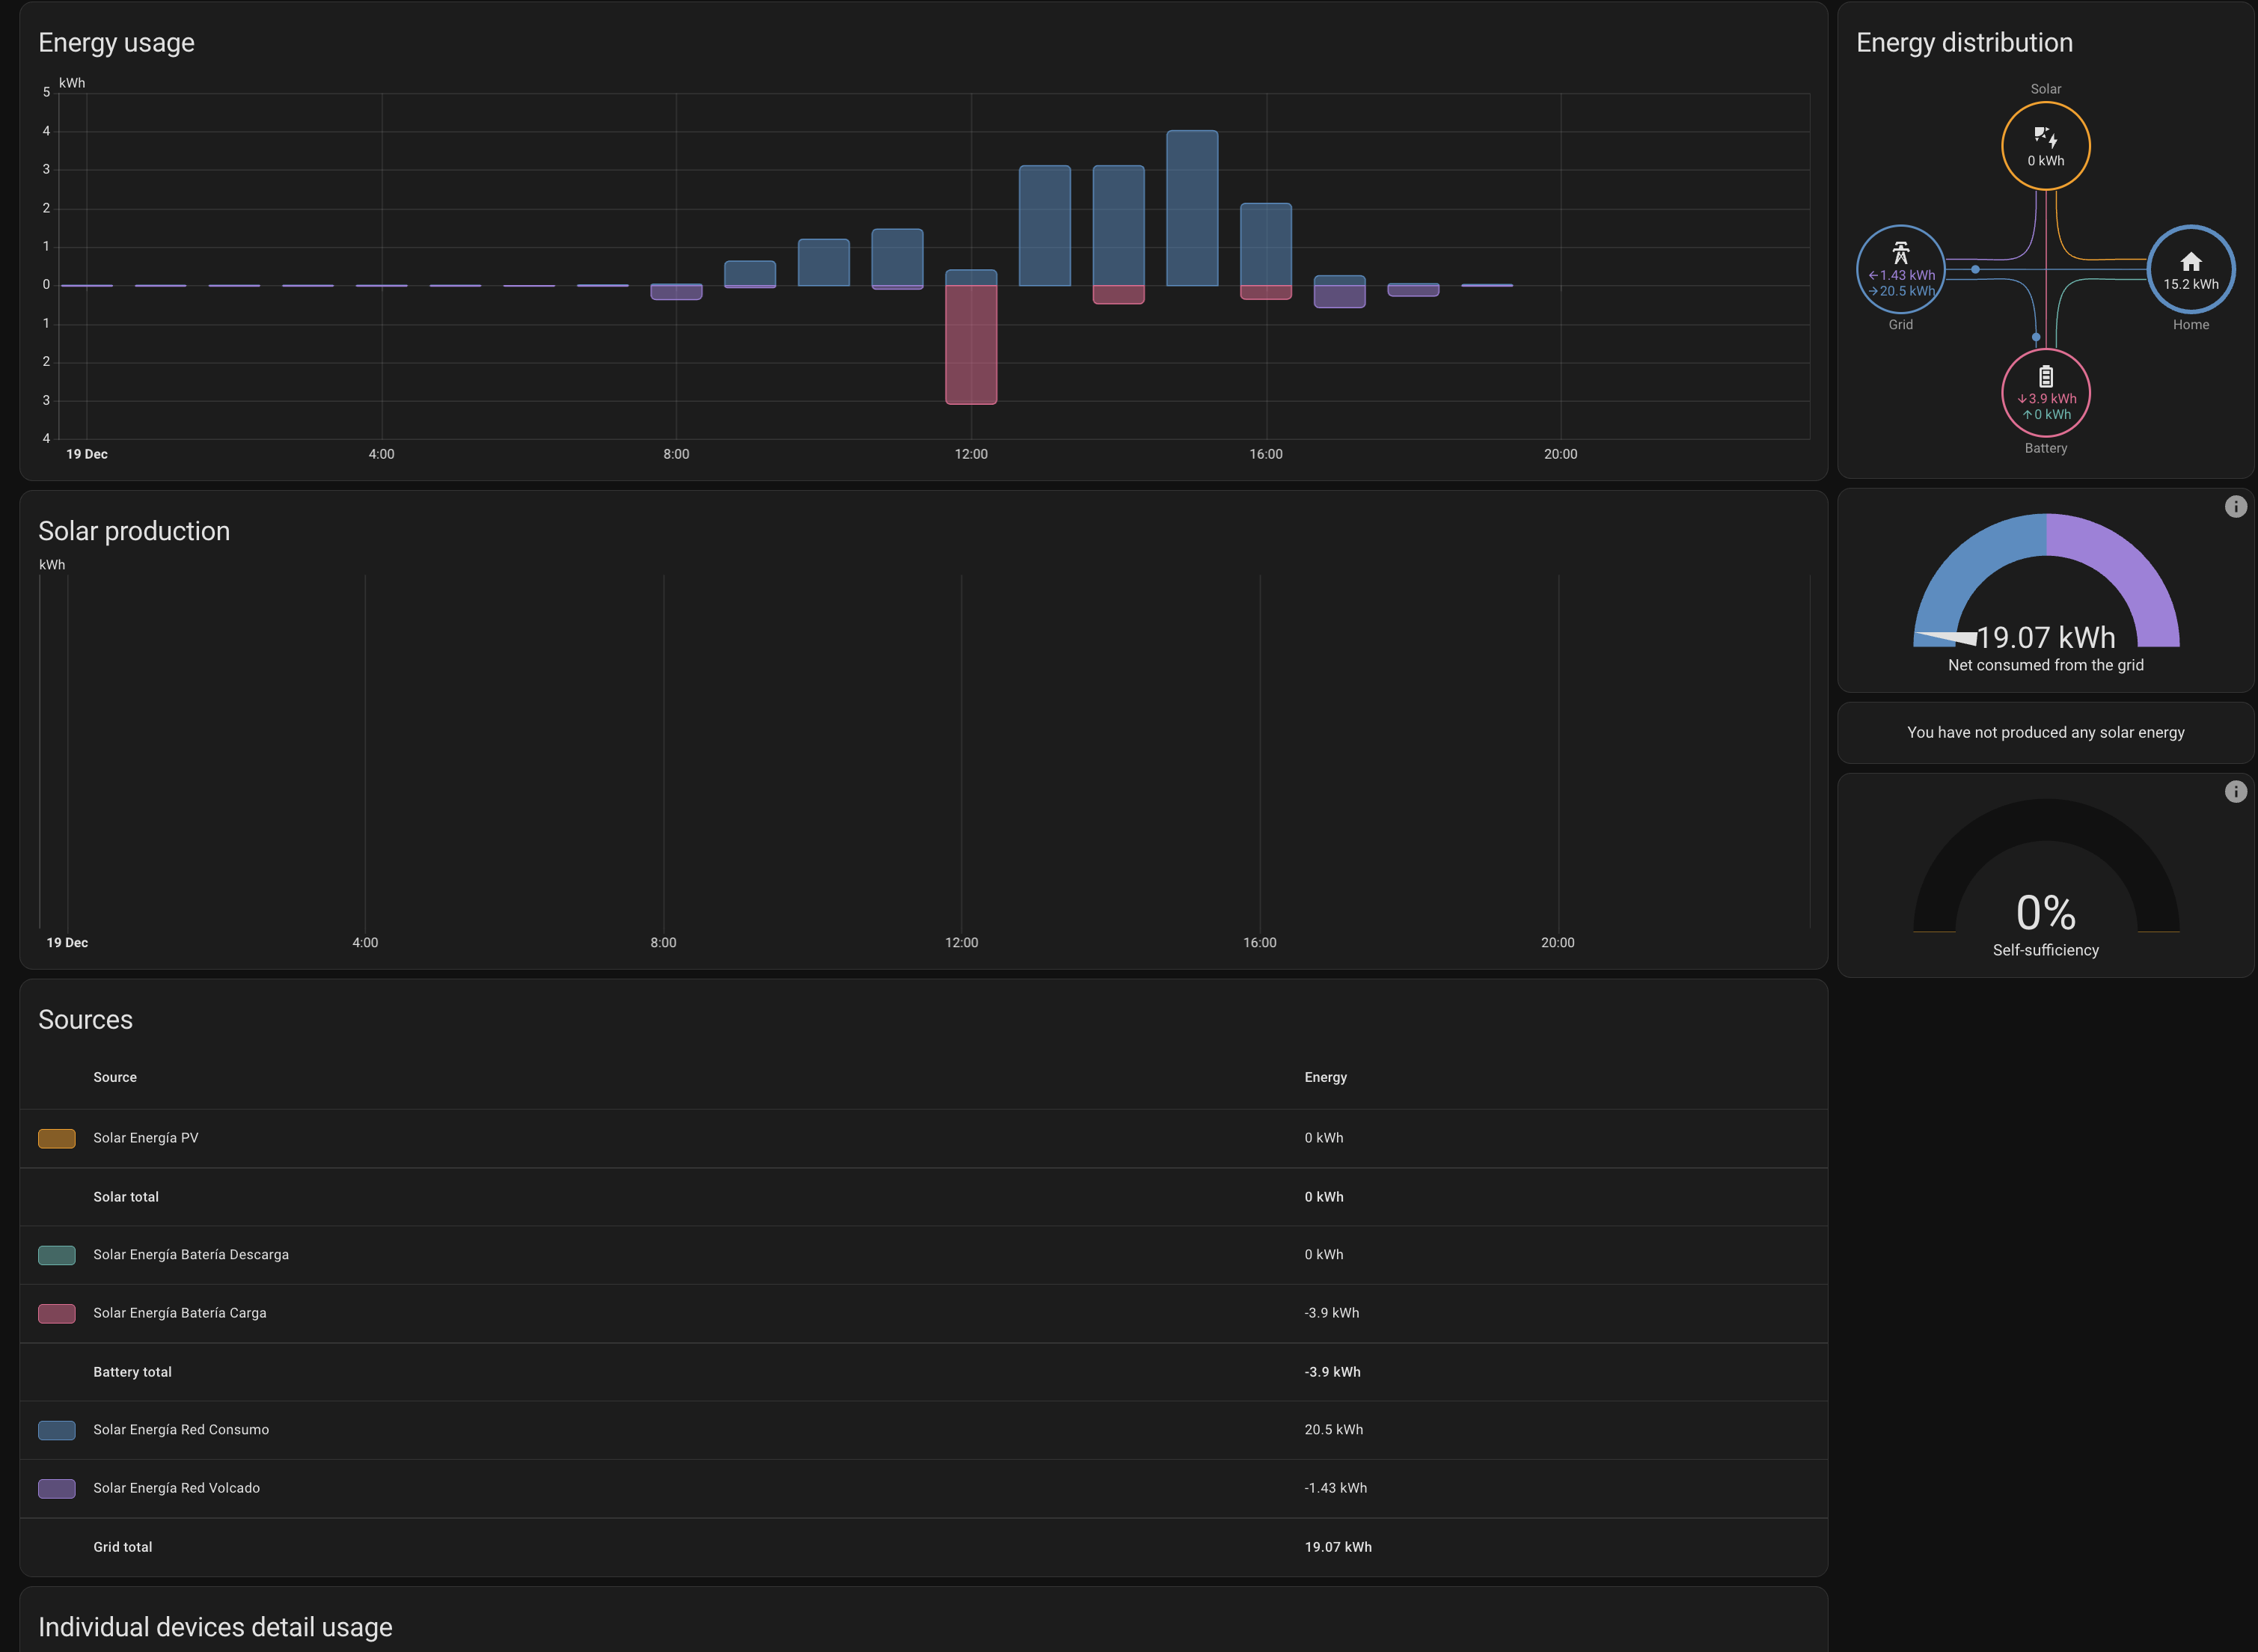Click the Energy column header
This screenshot has height=1652, width=2258.
[x=1325, y=1077]
